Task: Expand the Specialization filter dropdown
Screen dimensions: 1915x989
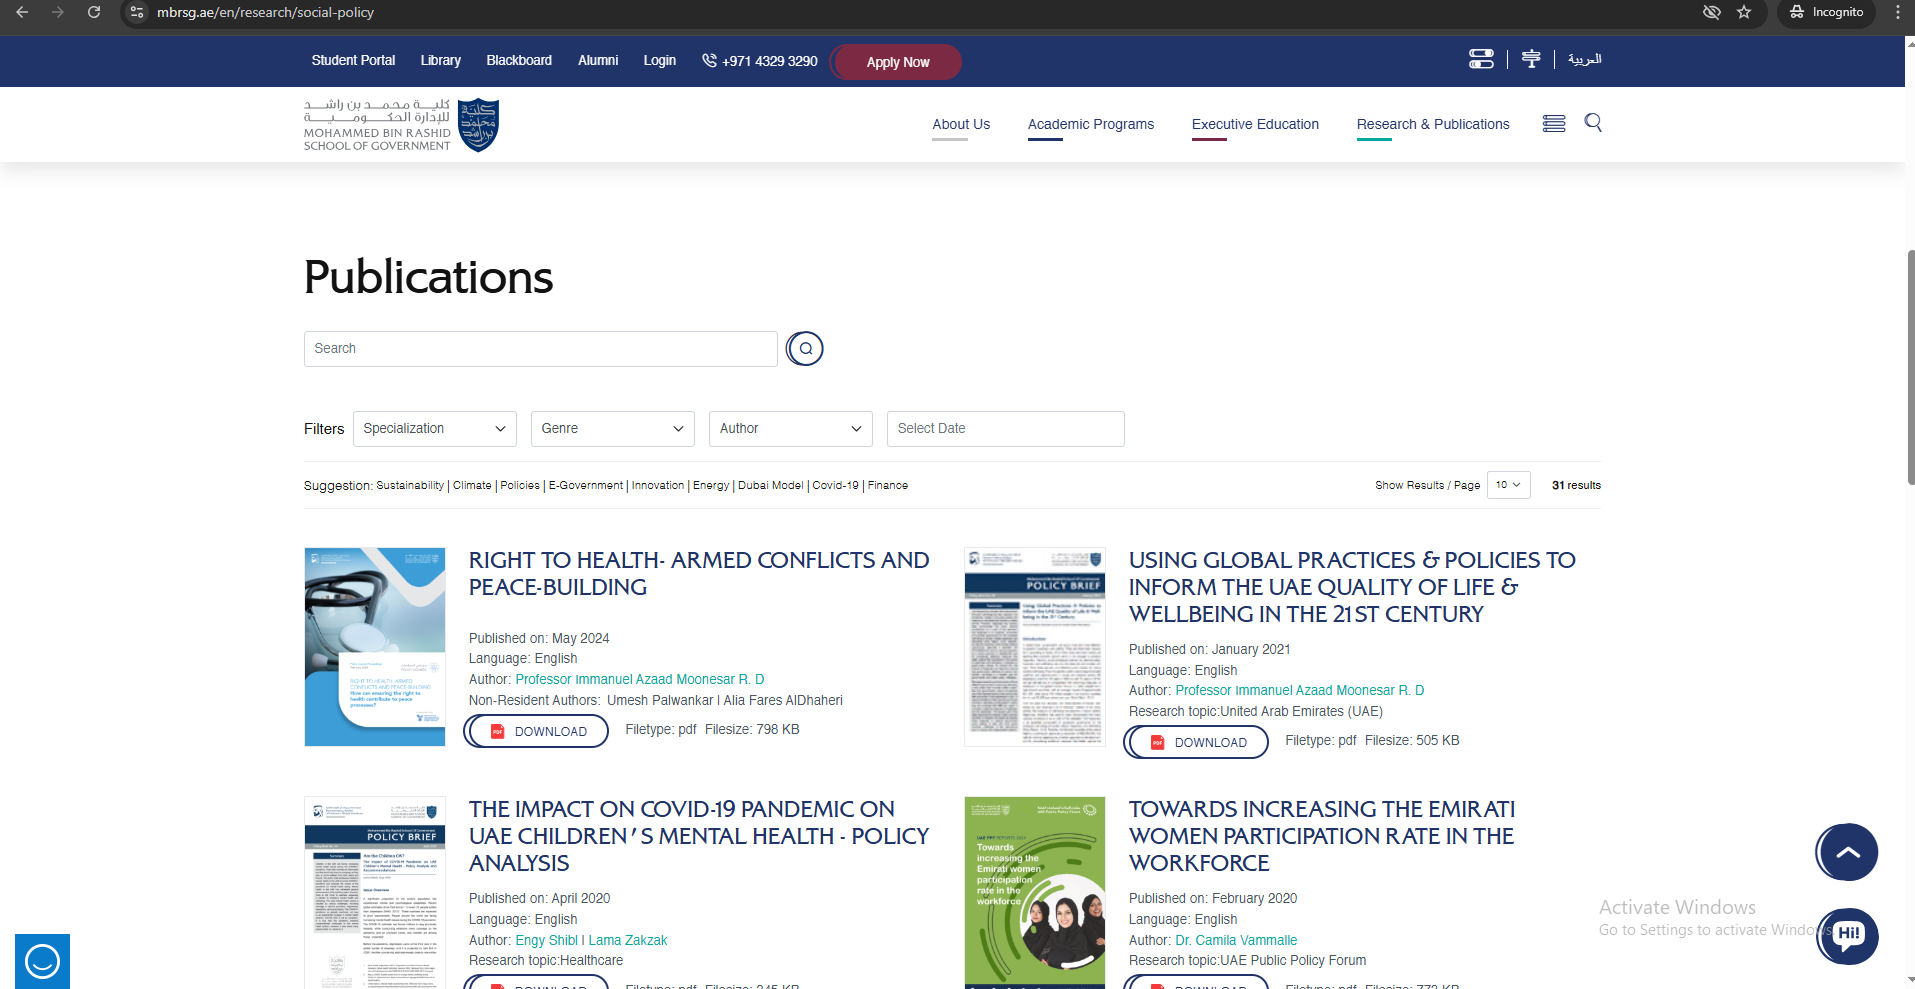Action: [434, 429]
